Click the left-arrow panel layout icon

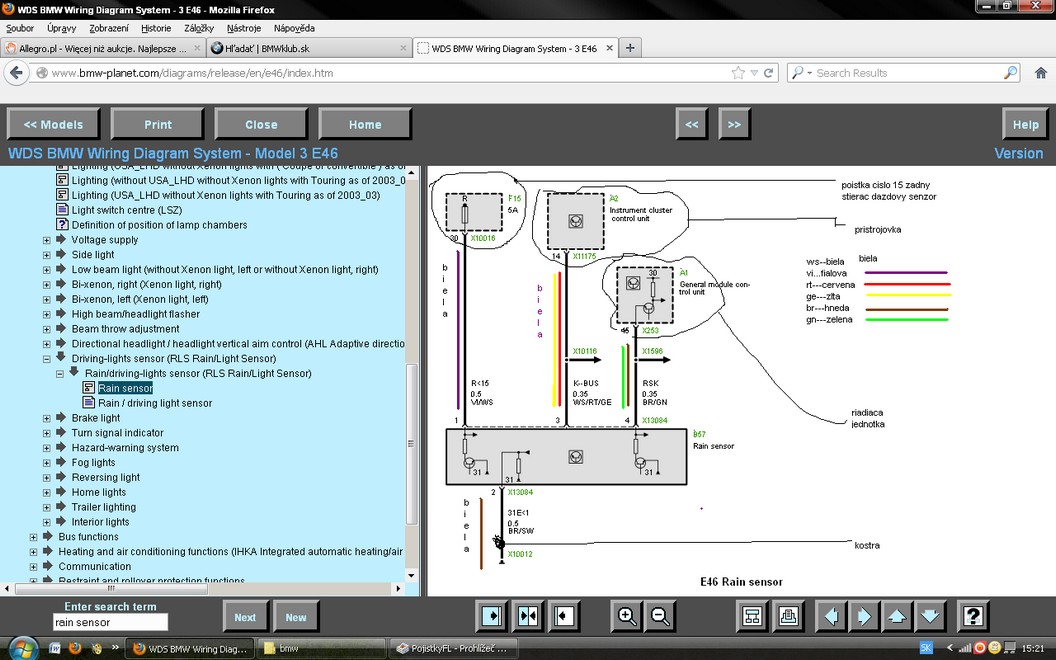(564, 616)
